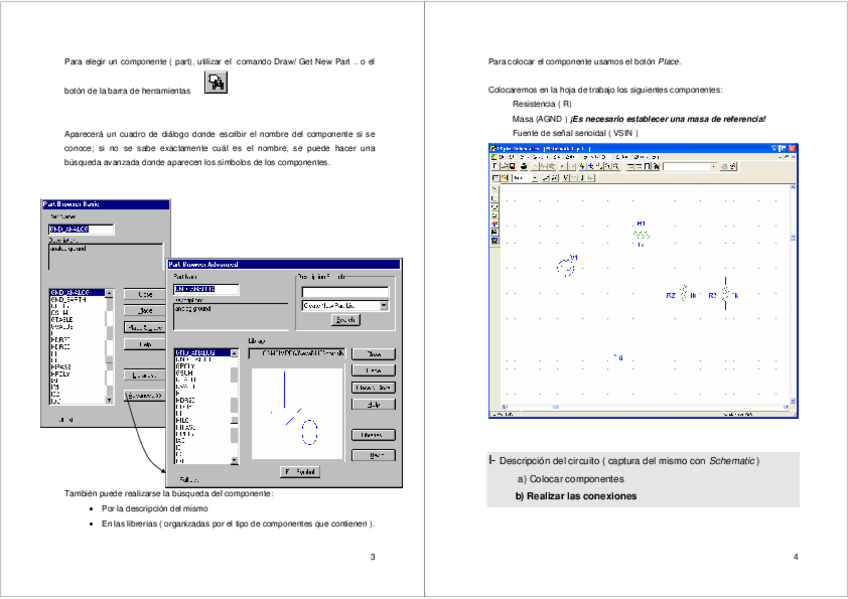Click the V1 sine source symbol
This screenshot has width=848, height=599.
point(566,266)
